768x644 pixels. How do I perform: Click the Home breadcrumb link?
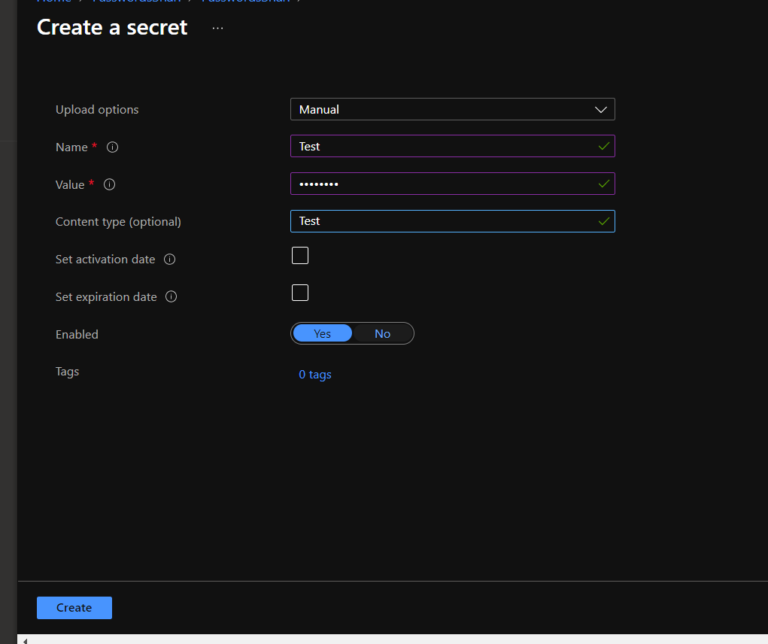[53, 2]
